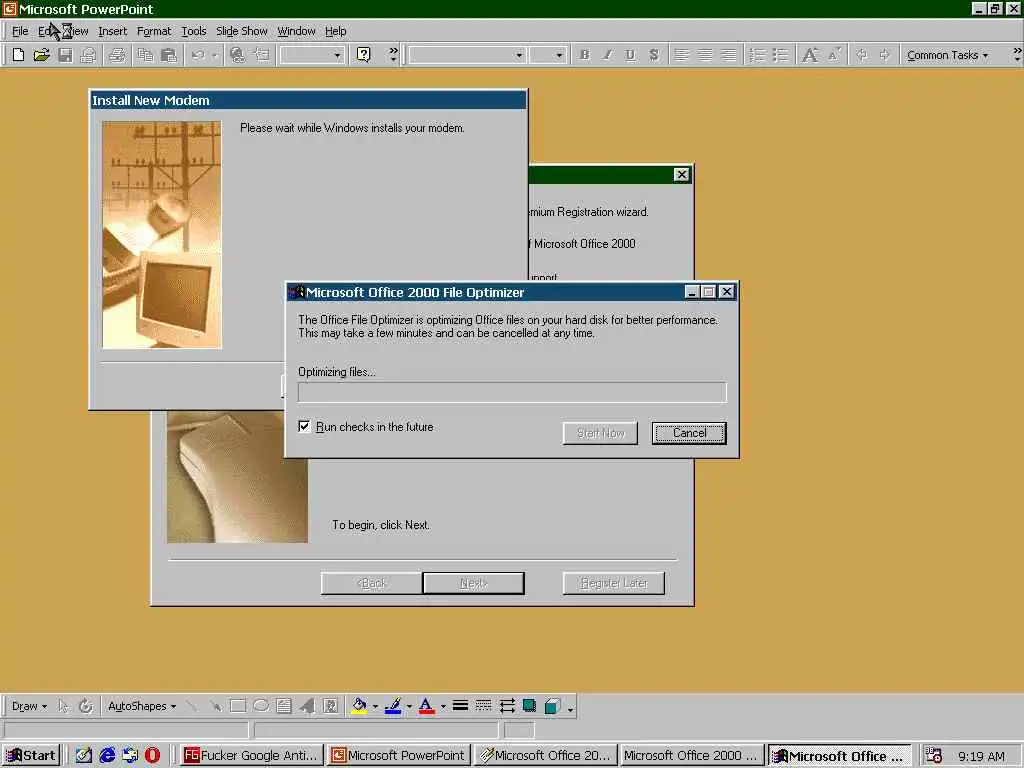This screenshot has width=1024, height=768.
Task: Click the Show Desktop Quick Launch icon
Action: pyautogui.click(x=84, y=756)
